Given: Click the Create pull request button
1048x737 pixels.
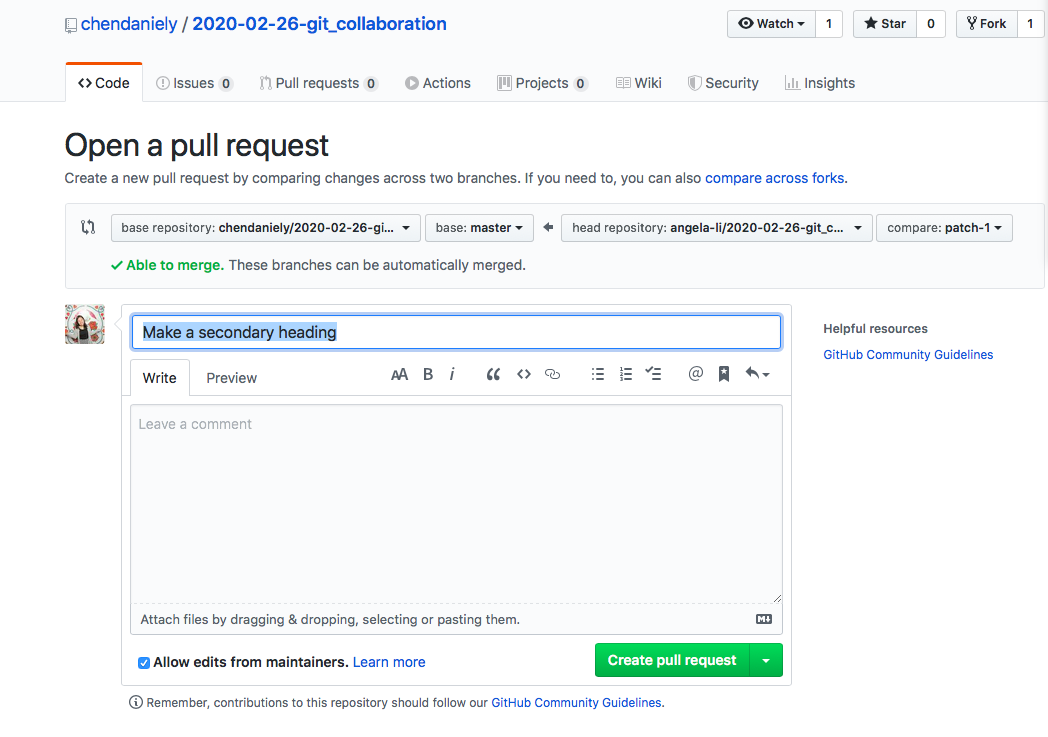Looking at the screenshot, I should click(x=672, y=660).
